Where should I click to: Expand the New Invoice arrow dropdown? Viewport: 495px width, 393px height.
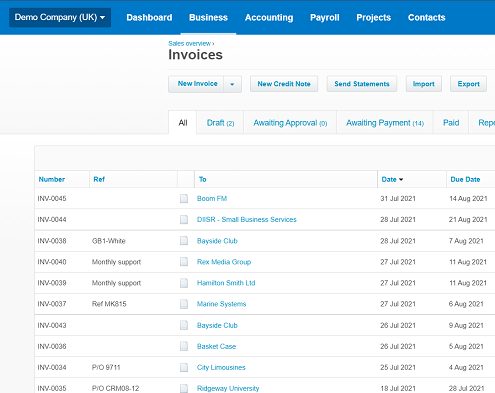coord(232,84)
